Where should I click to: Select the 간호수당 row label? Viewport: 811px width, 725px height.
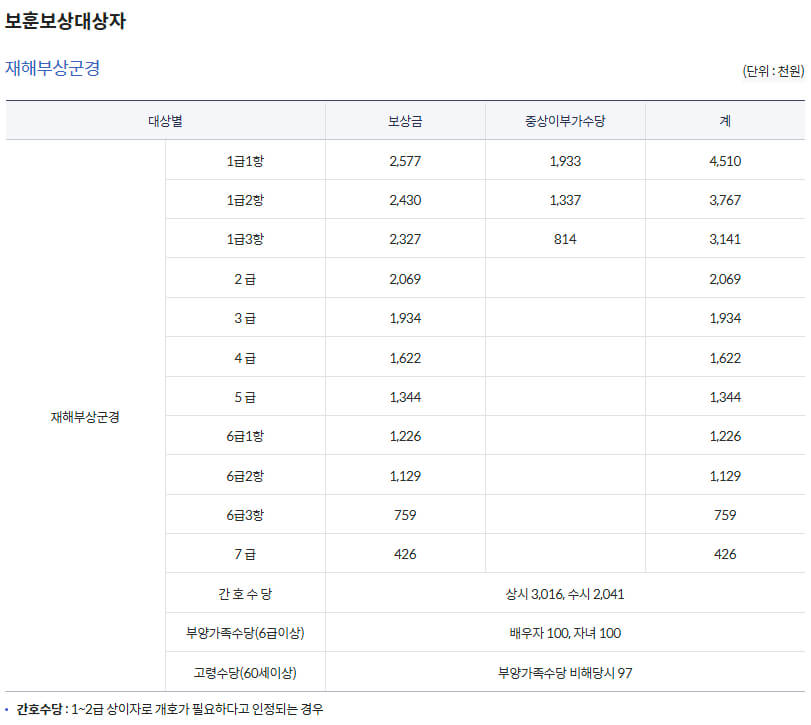coord(244,592)
